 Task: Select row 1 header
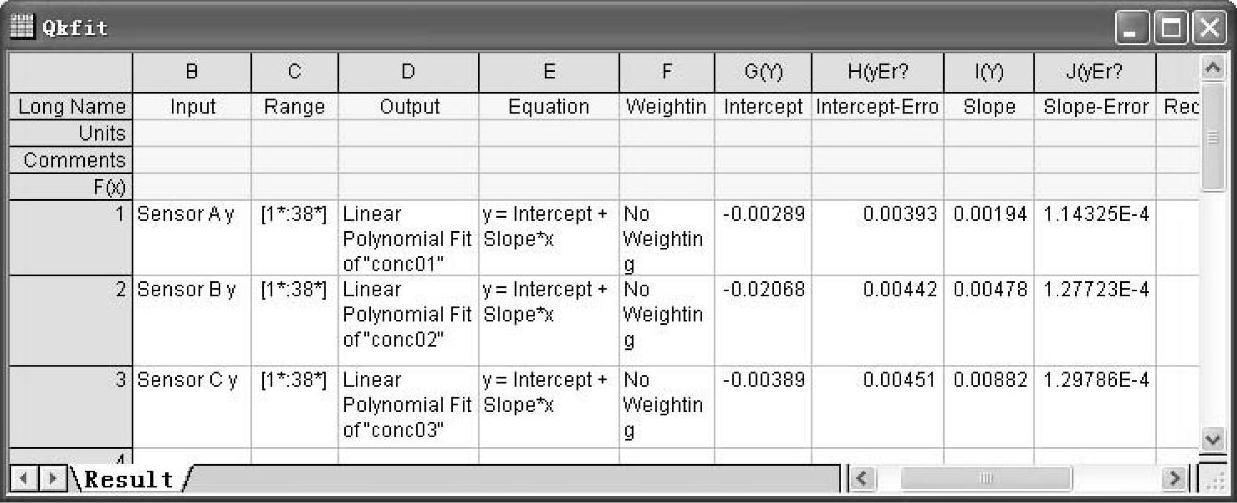tap(69, 238)
